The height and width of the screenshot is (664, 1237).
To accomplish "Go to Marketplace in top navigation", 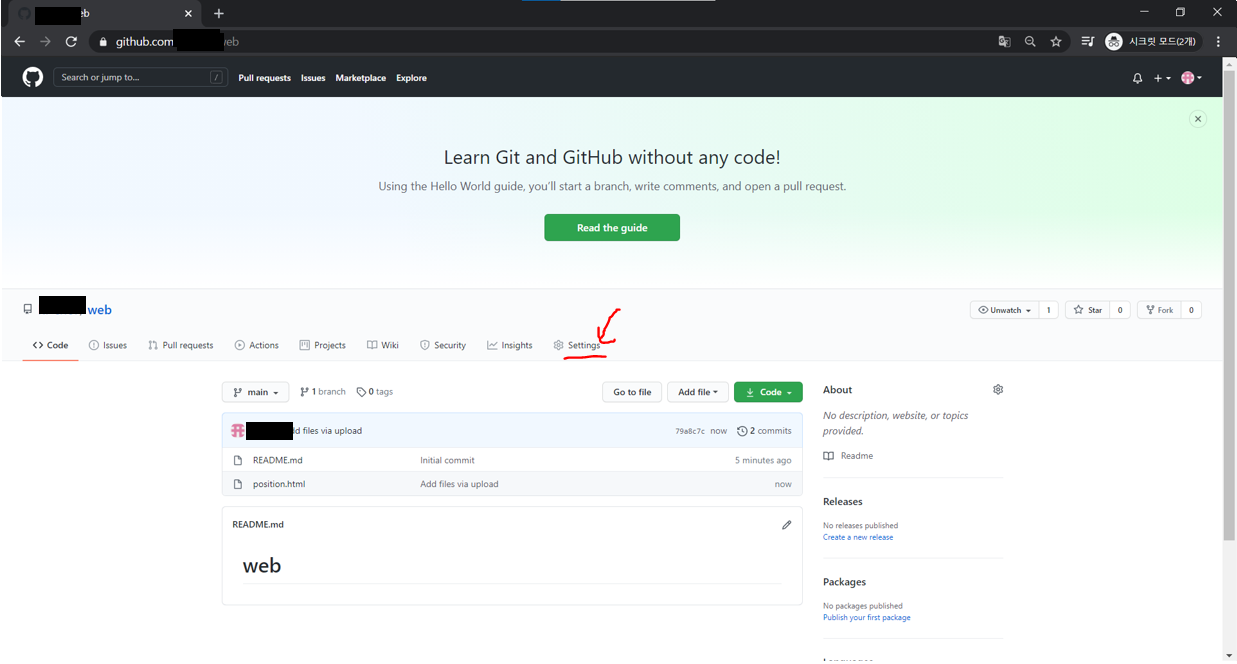I will click(361, 78).
